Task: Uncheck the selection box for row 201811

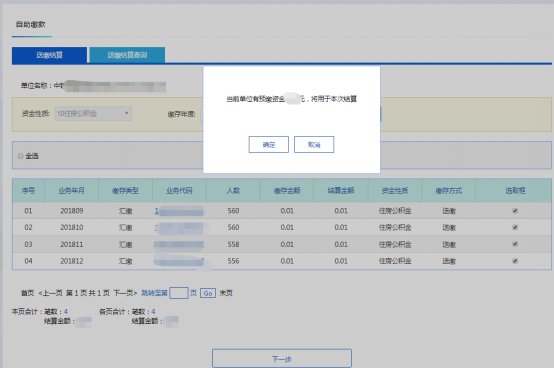Action: (515, 244)
